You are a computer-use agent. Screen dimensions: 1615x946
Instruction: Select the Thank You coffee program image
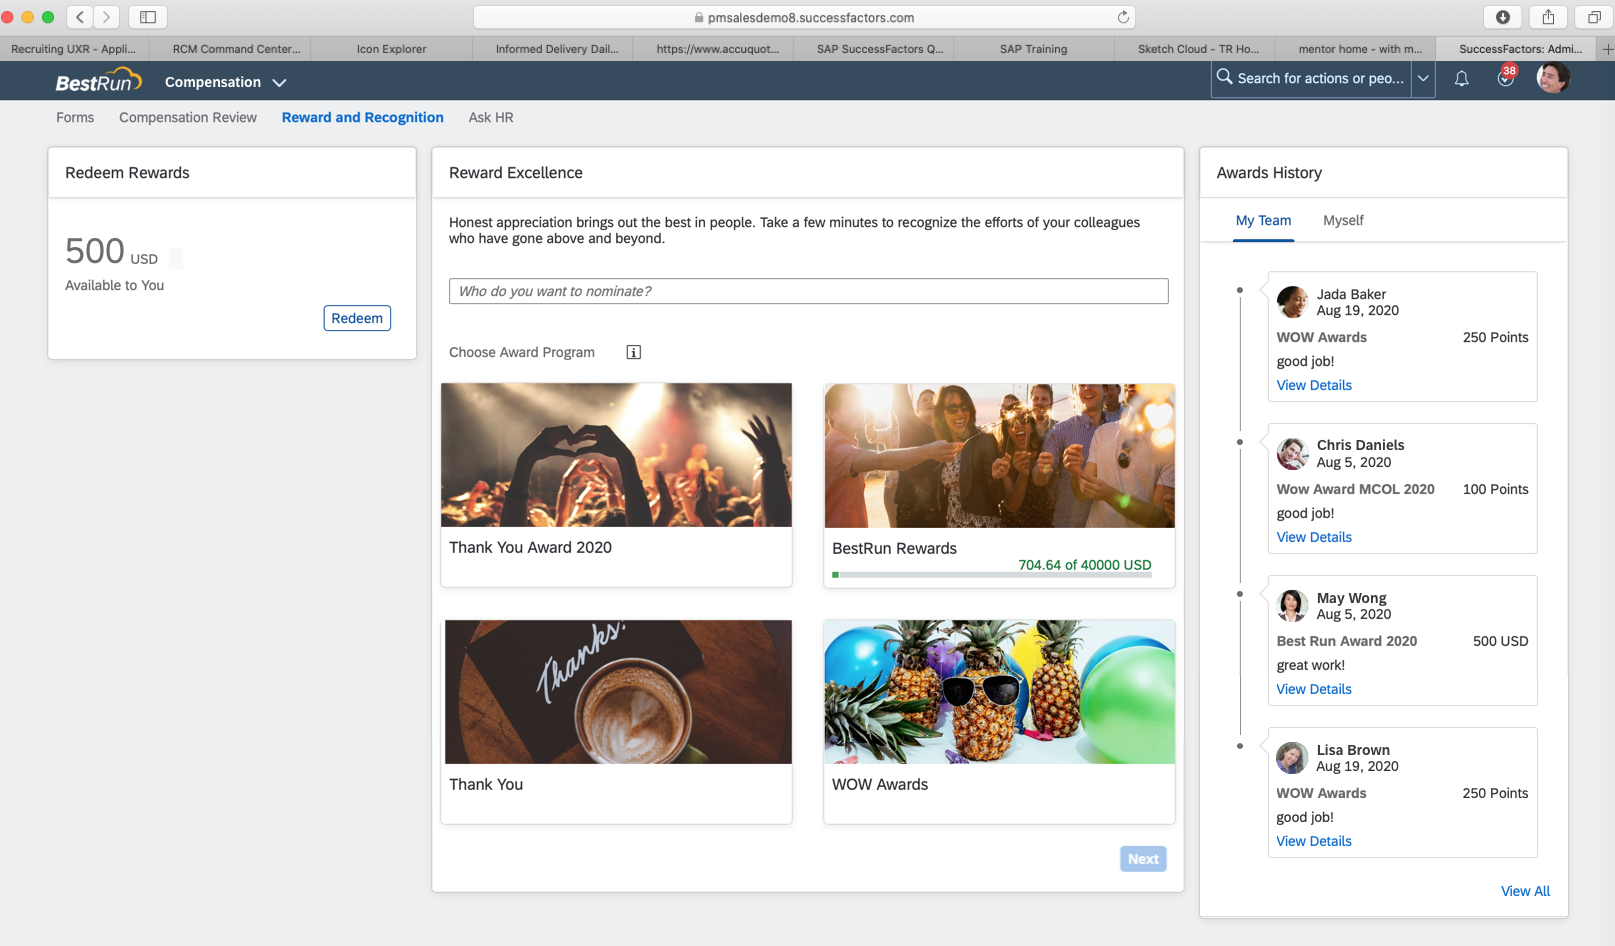point(618,692)
